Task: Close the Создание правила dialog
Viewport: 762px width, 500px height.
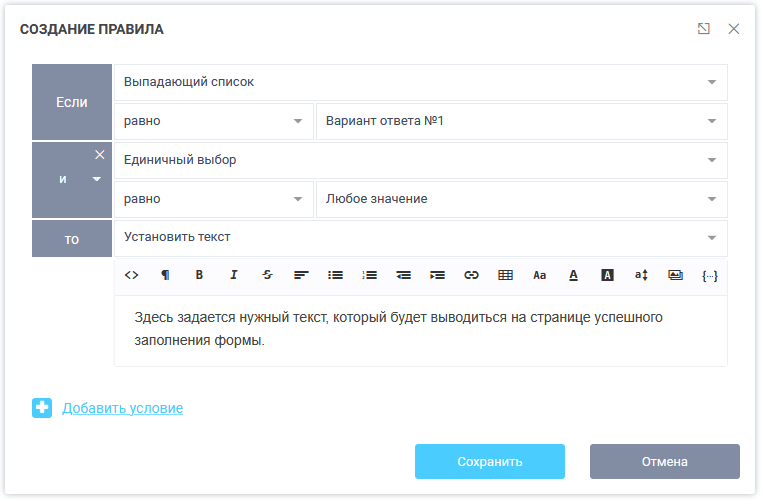Action: (x=734, y=29)
